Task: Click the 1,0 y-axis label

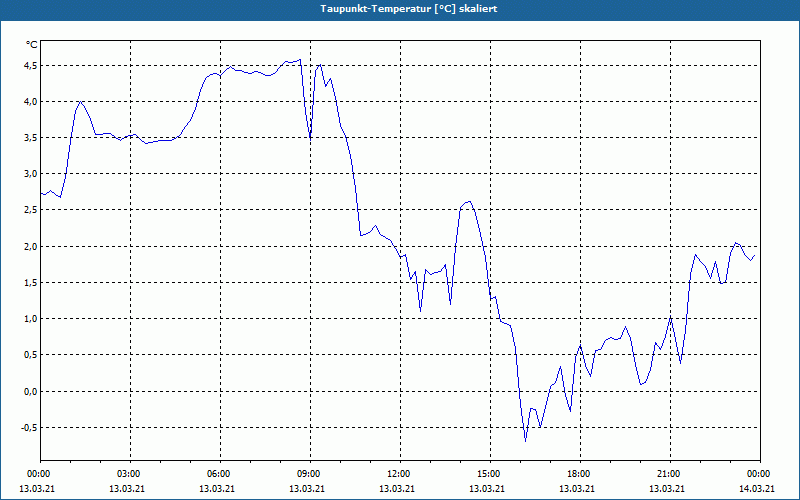Action: (x=31, y=319)
